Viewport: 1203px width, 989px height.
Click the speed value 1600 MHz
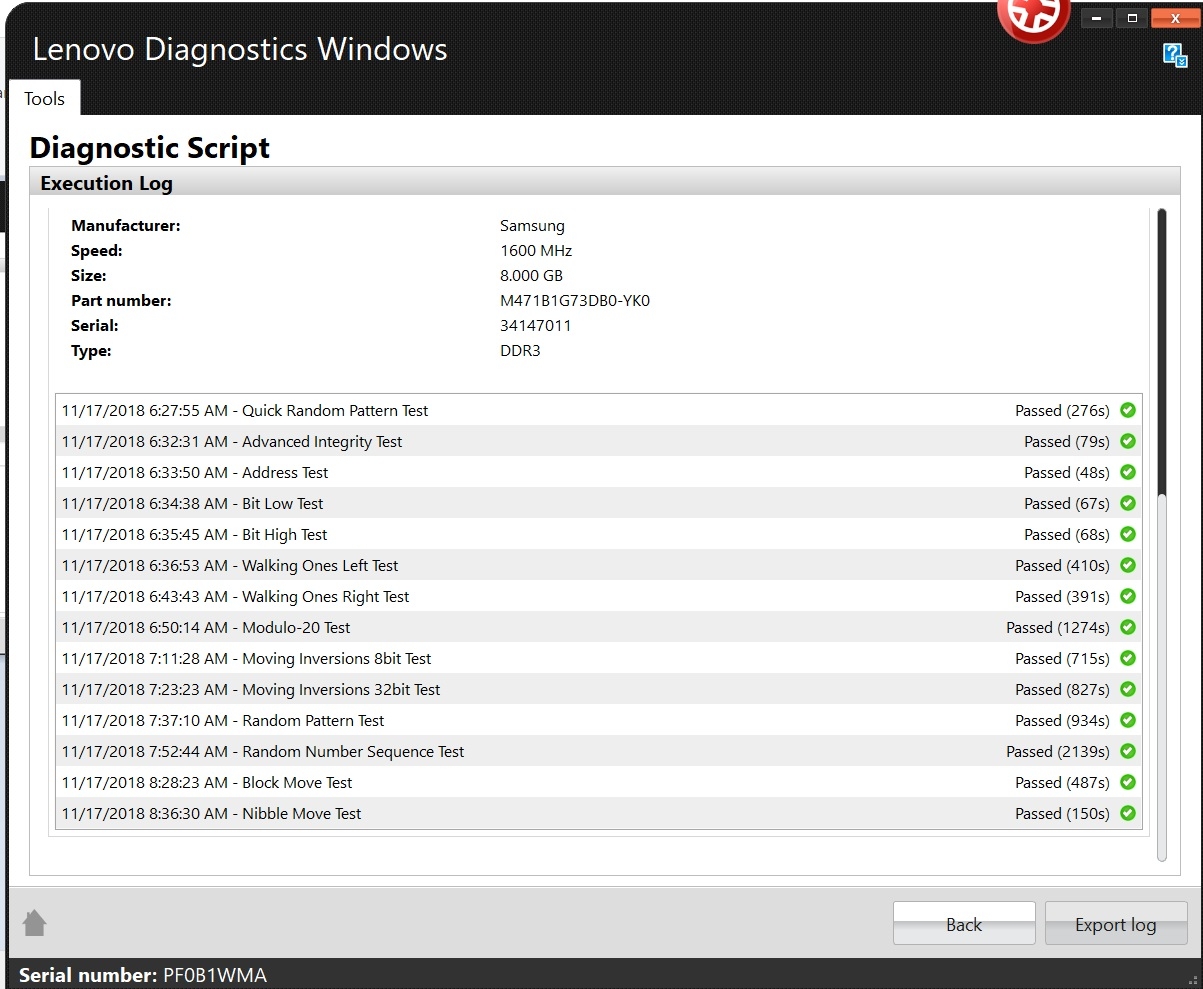tap(536, 251)
